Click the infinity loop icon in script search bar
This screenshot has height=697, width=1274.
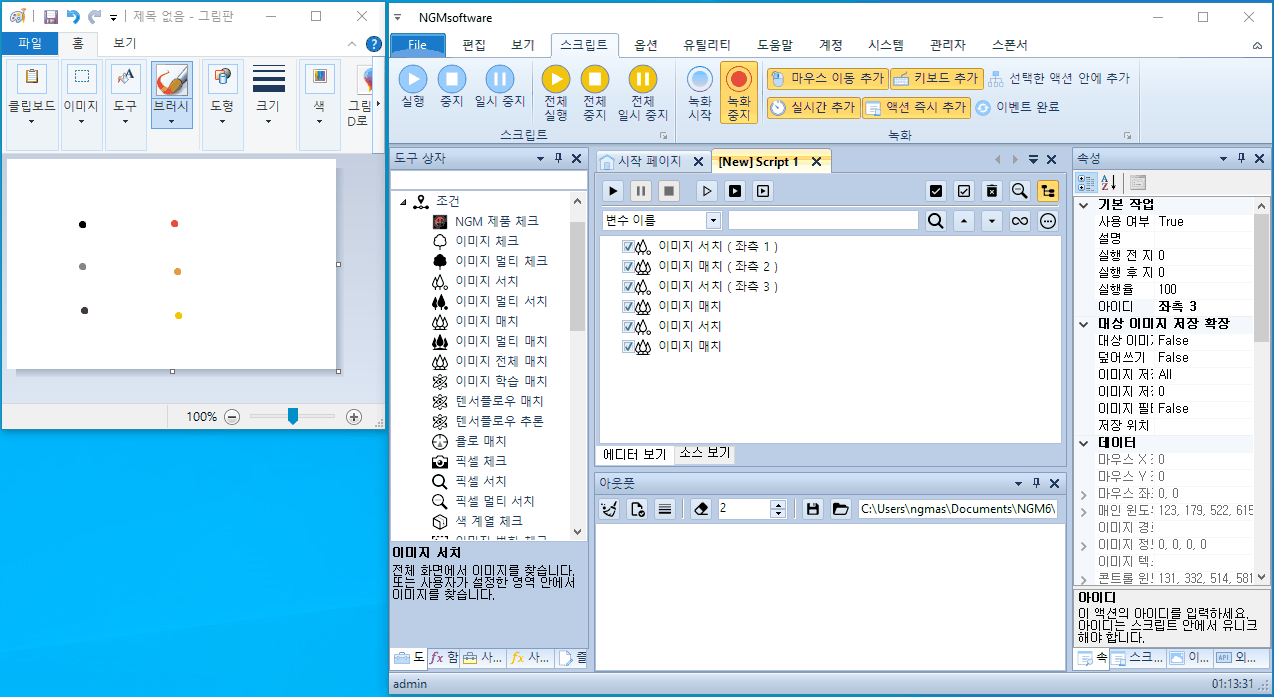pyautogui.click(x=1020, y=221)
